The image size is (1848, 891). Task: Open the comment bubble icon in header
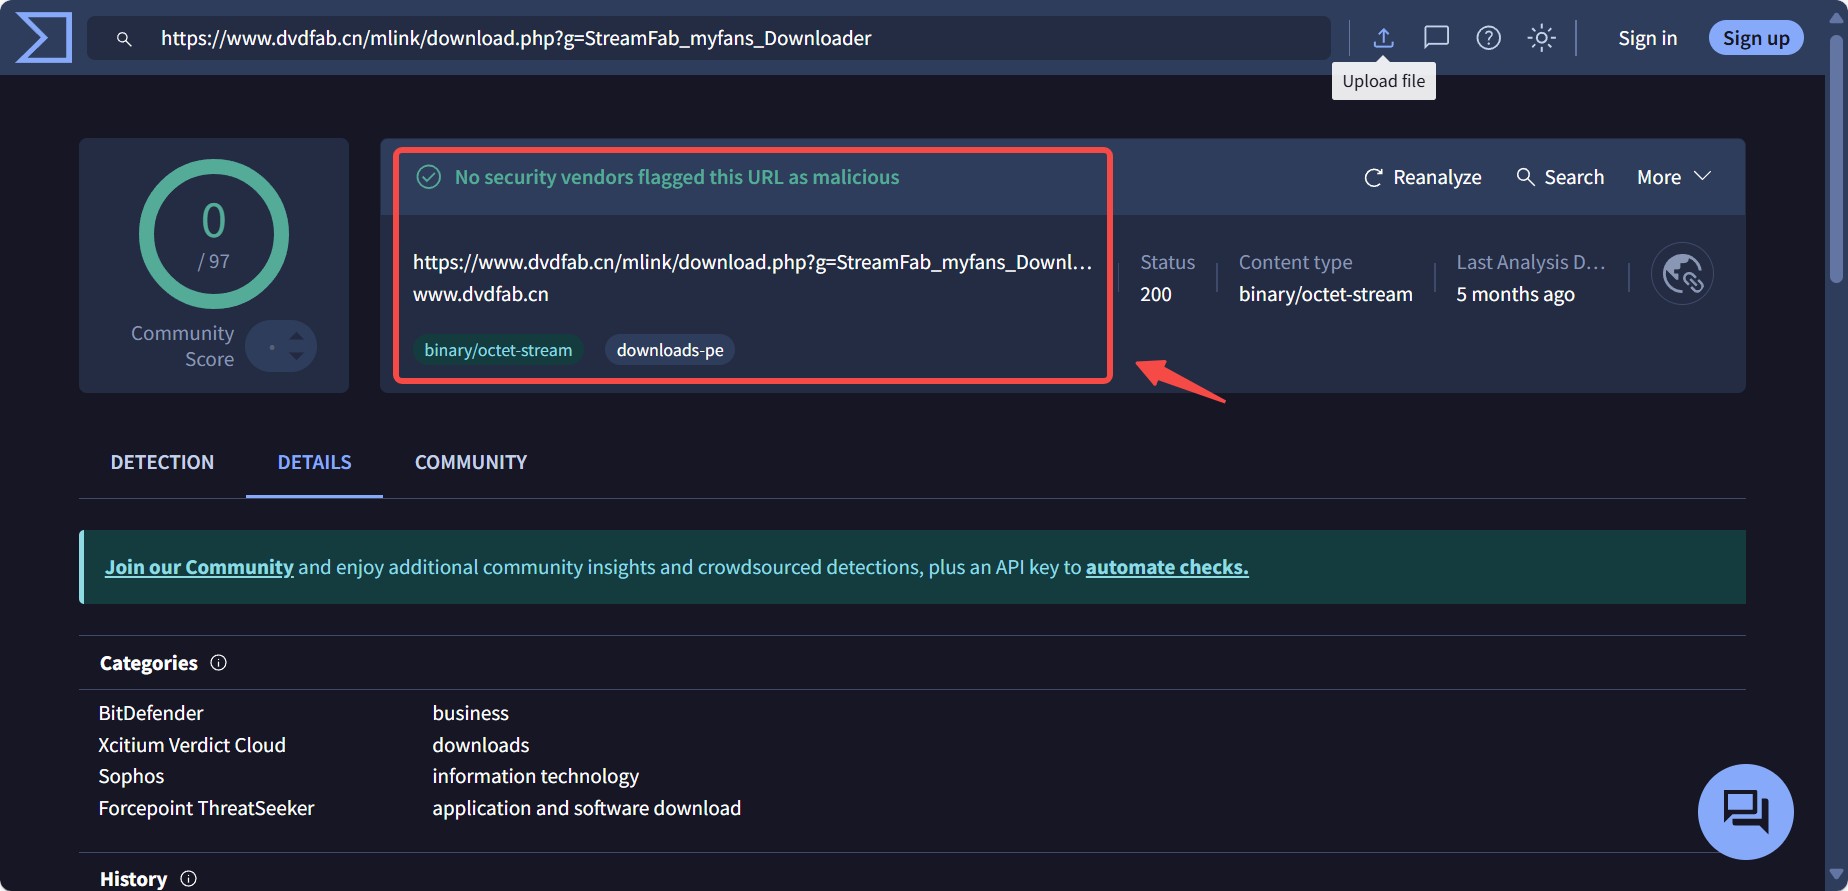pyautogui.click(x=1436, y=38)
